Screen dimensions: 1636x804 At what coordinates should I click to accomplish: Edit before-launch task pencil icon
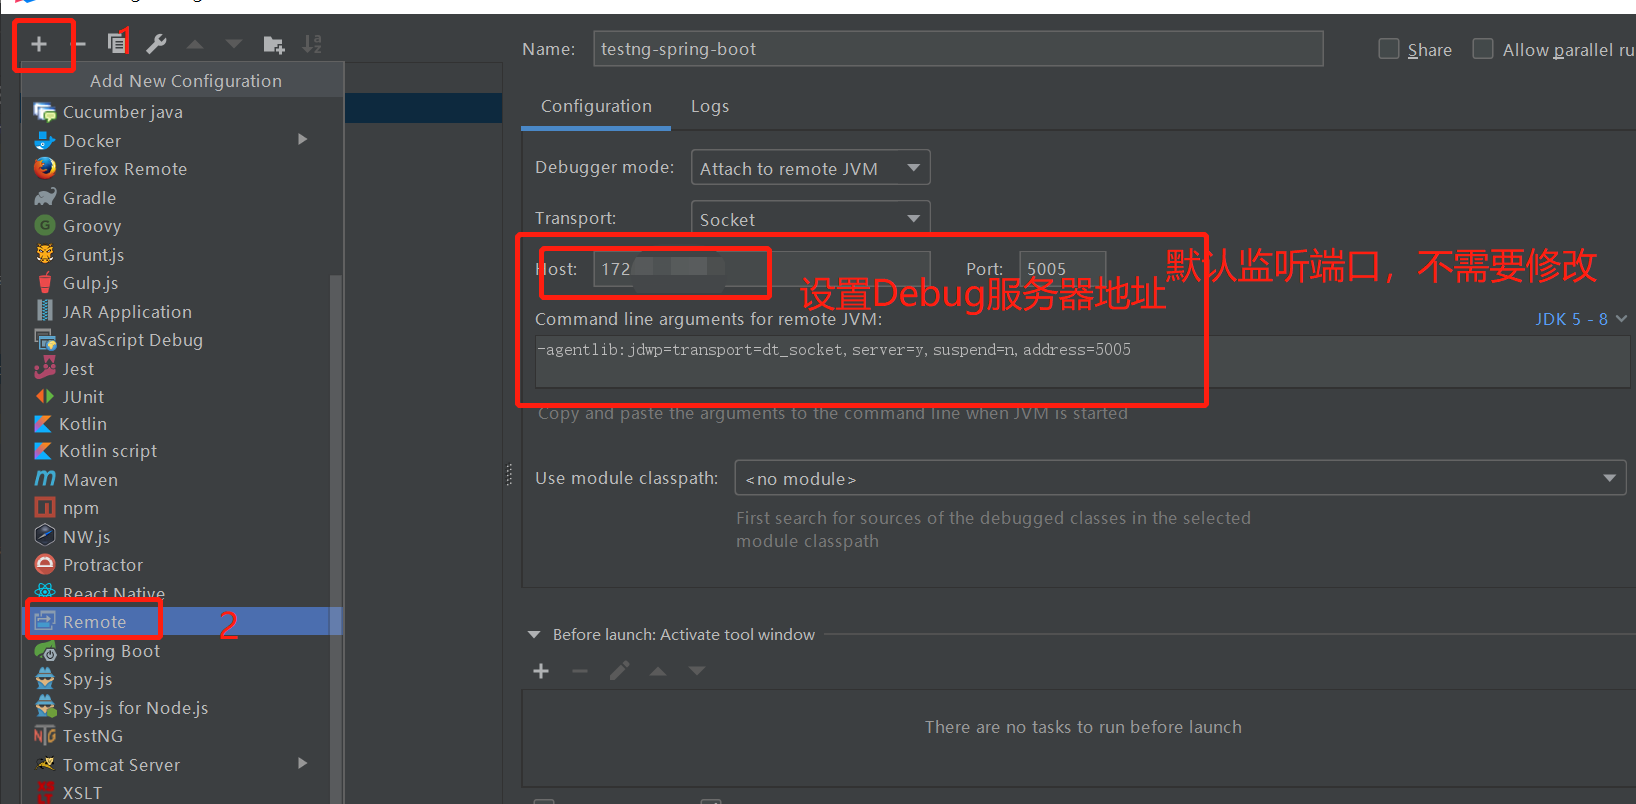(x=619, y=671)
